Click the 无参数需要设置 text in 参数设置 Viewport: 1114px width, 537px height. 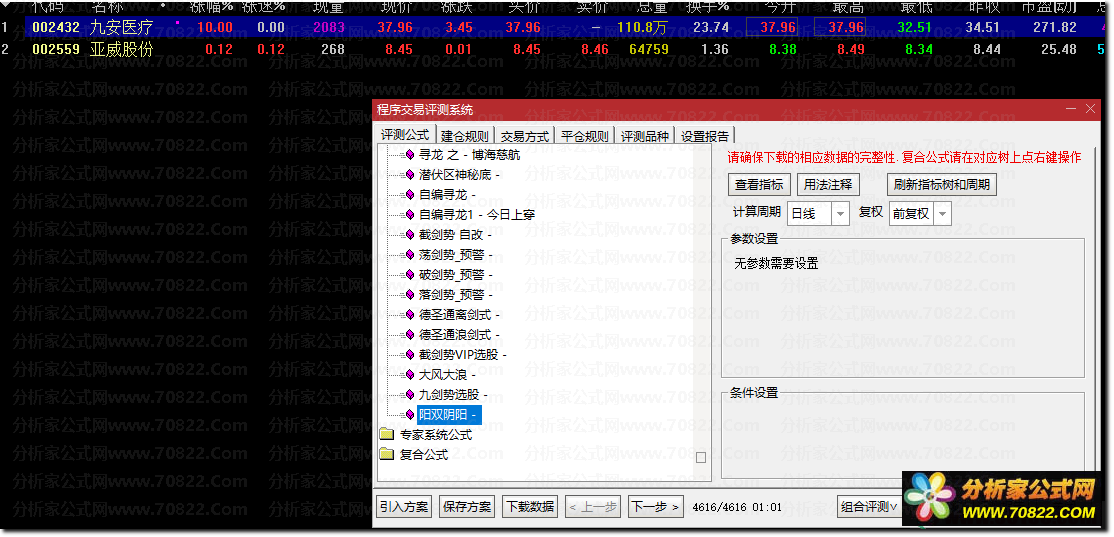click(776, 264)
